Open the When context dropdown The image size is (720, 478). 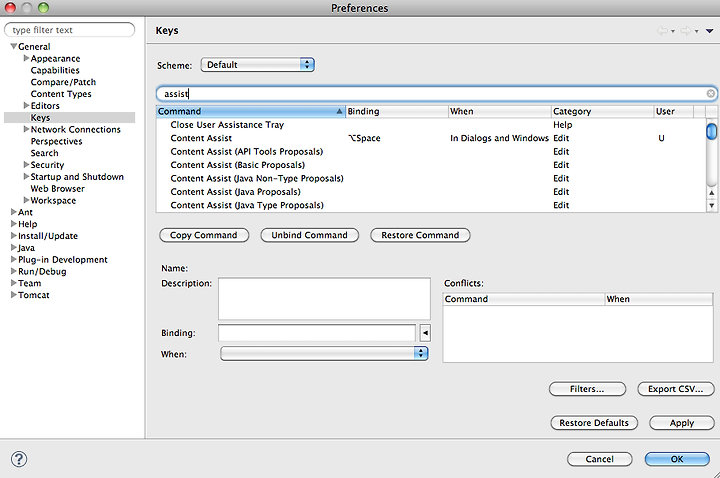click(x=324, y=354)
